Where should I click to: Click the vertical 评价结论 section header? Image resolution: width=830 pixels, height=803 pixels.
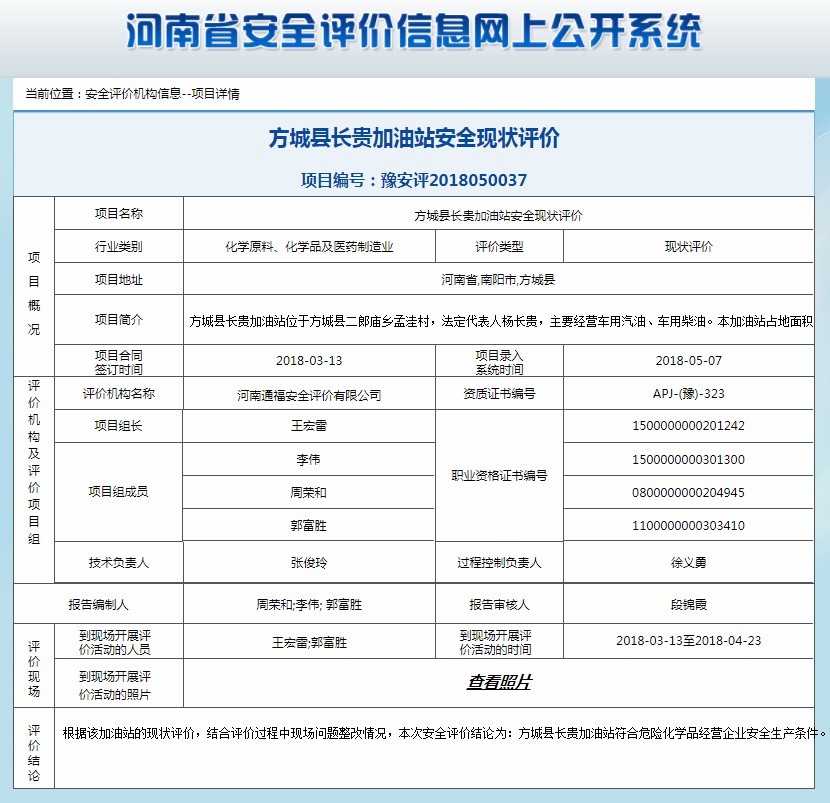pyautogui.click(x=34, y=754)
